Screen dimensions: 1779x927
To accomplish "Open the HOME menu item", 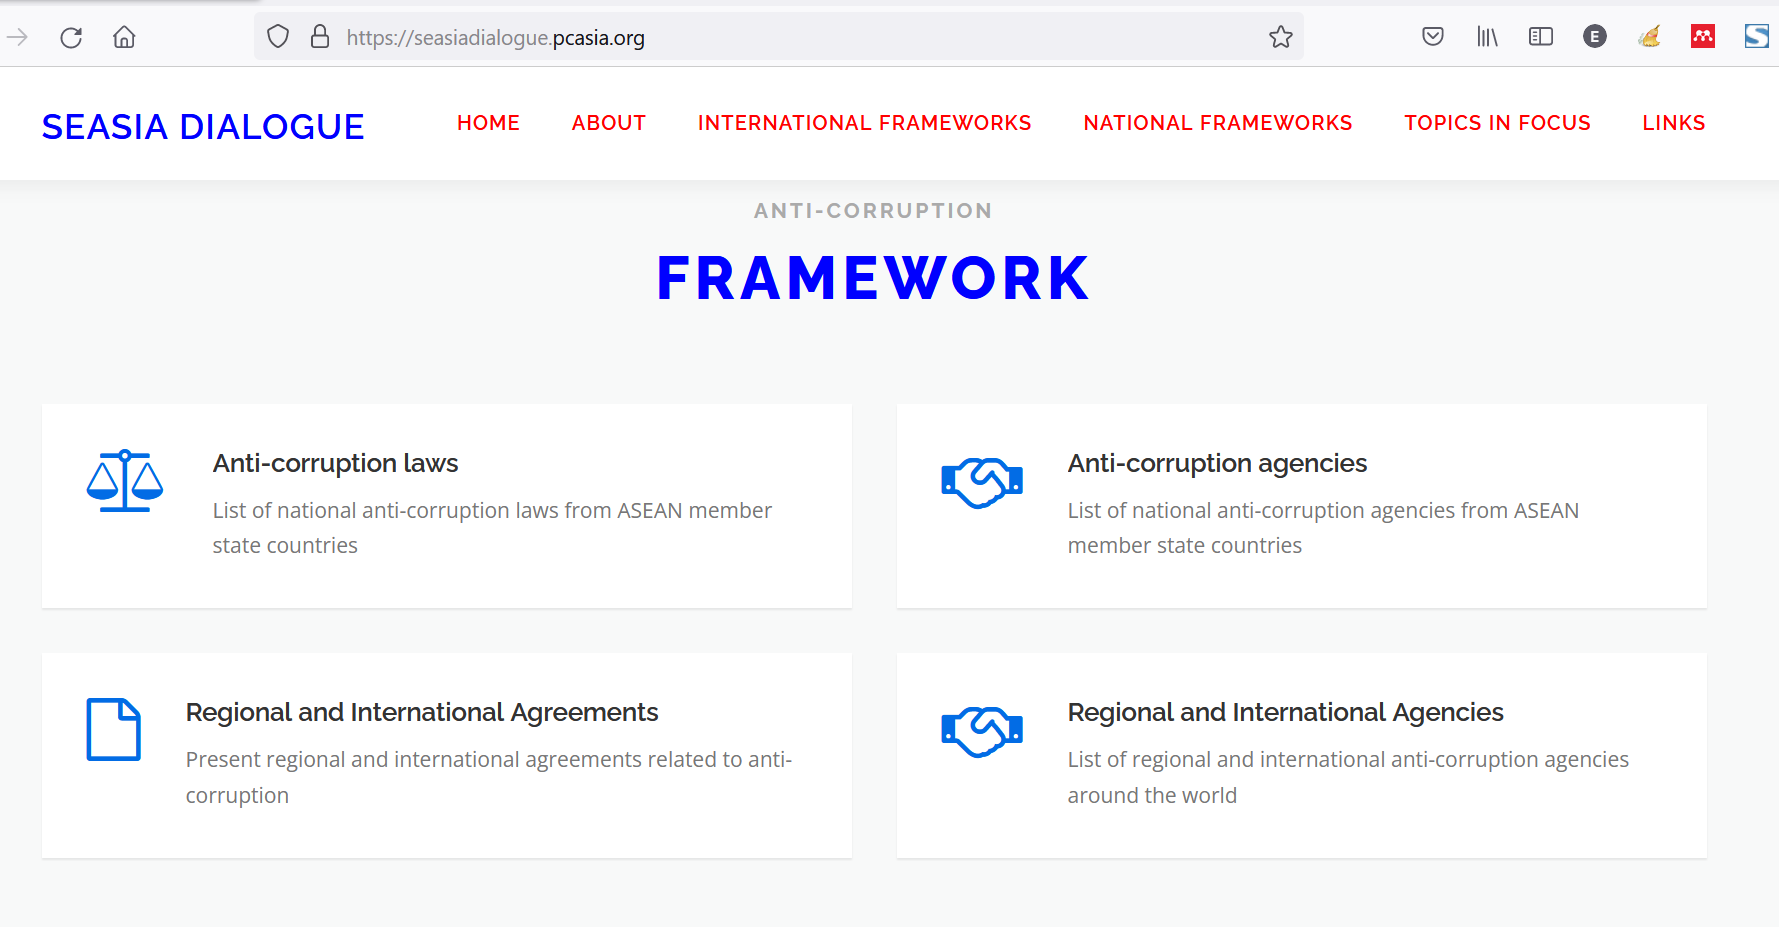I will point(488,123).
